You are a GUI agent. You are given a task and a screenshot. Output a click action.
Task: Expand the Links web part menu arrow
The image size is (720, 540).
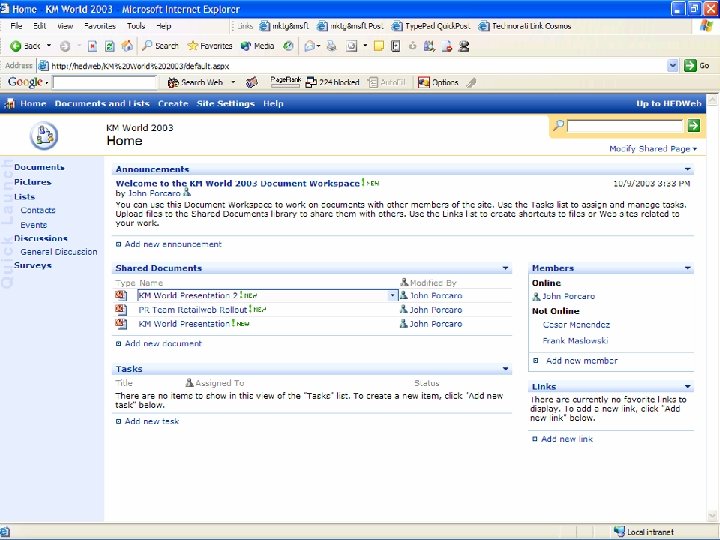(x=687, y=387)
